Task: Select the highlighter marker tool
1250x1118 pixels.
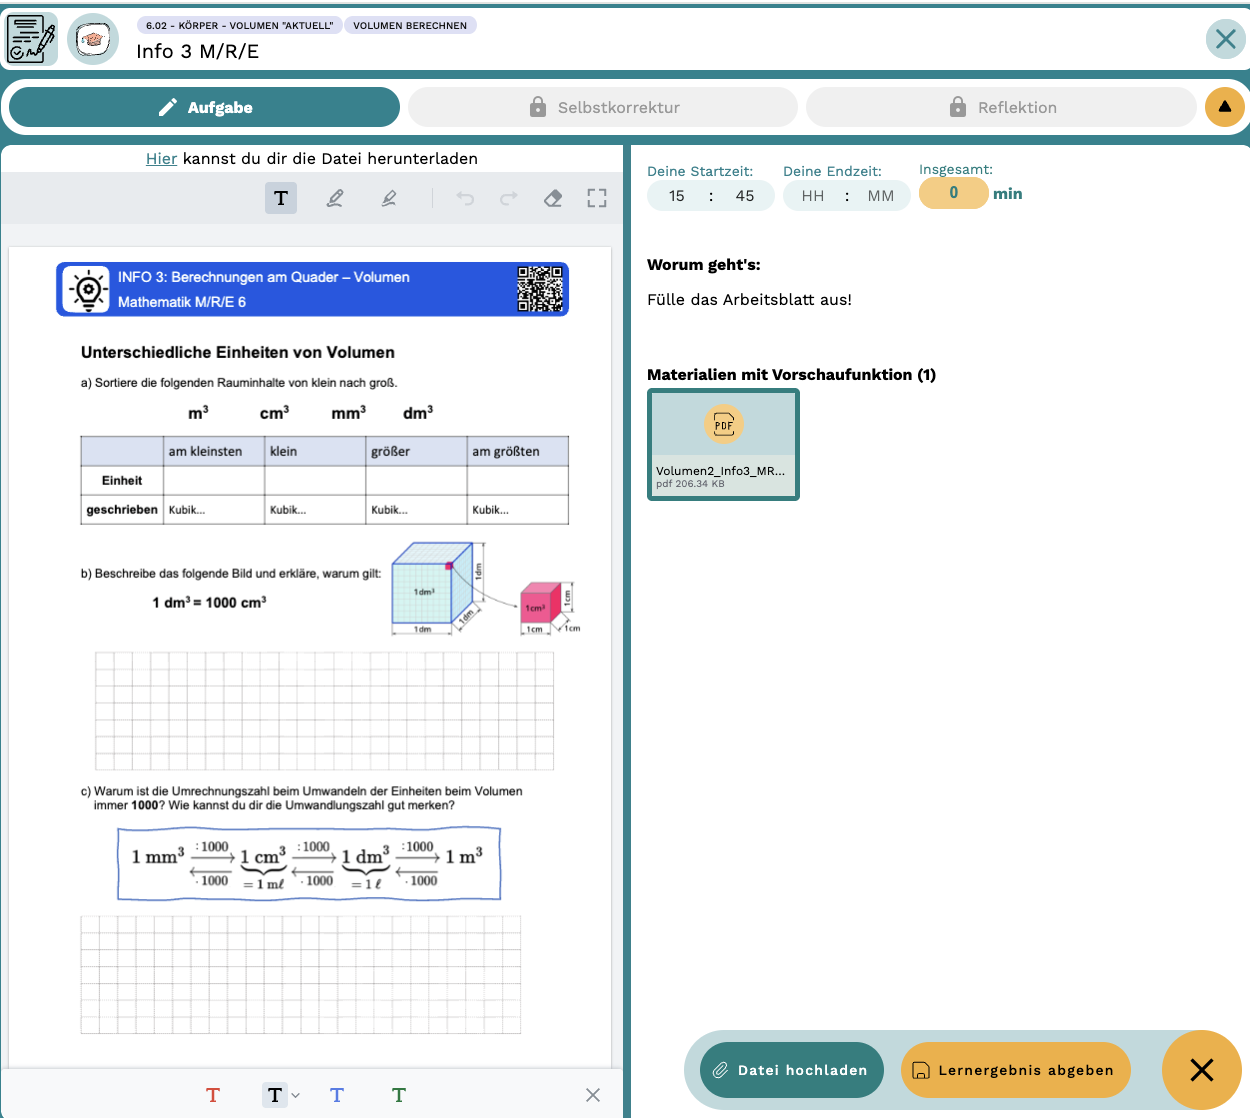Action: pos(389,198)
